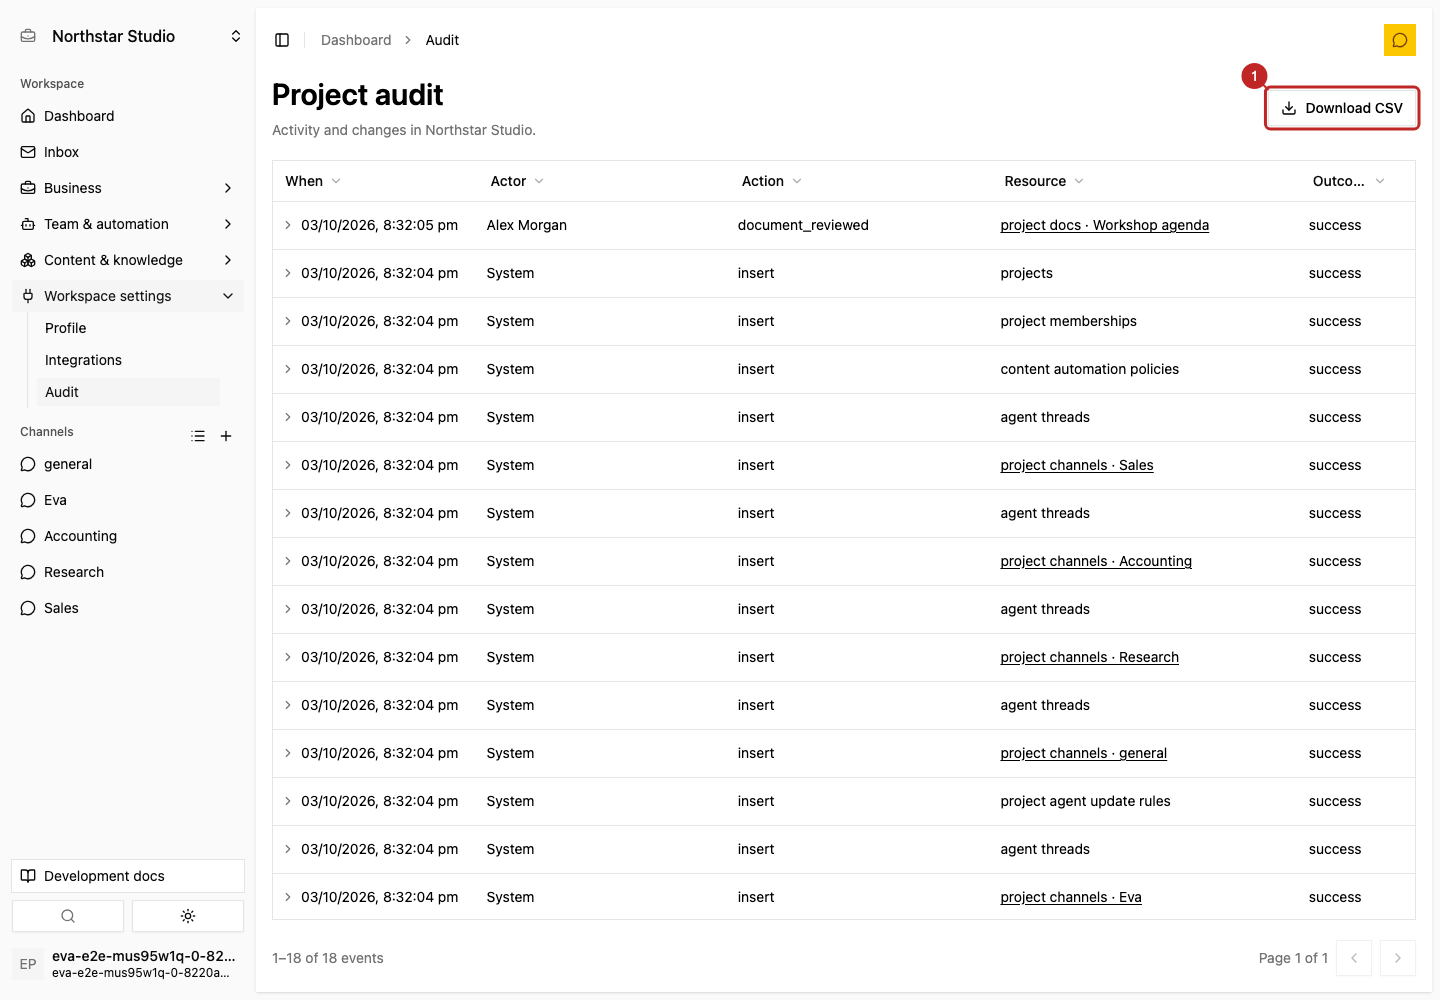Viewport: 1440px width, 1000px height.
Task: Open the yellow chat bubble icon
Action: (1400, 40)
